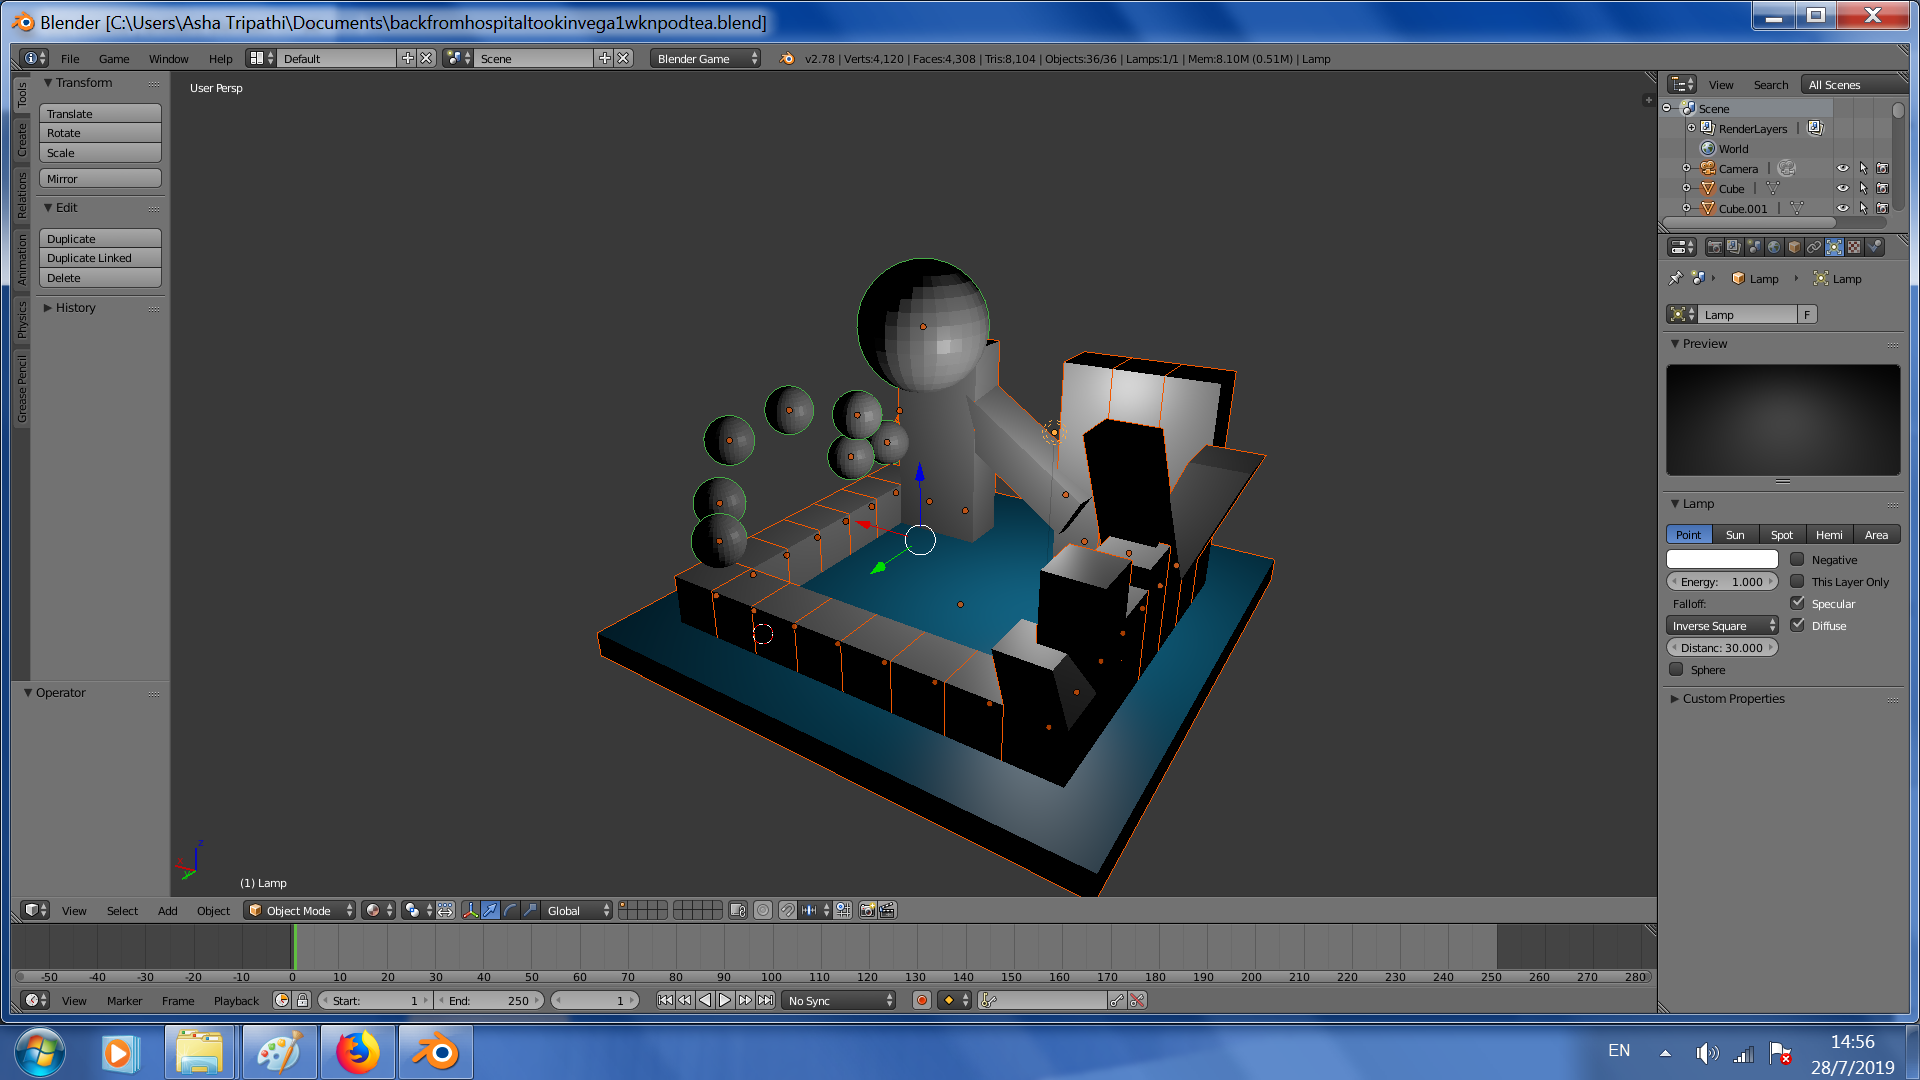Open the Object Mode dropdown
Screen dimensions: 1920x1080
(300, 910)
